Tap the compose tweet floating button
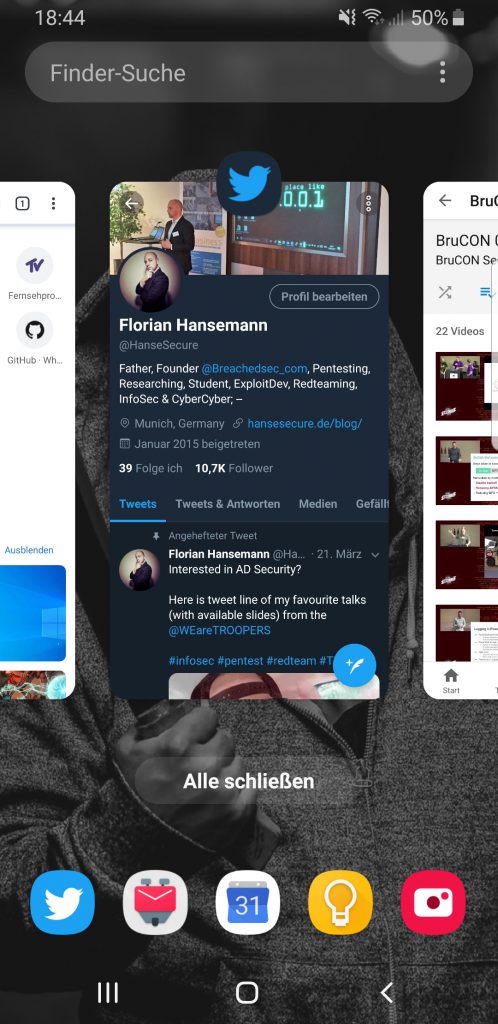 (x=354, y=665)
